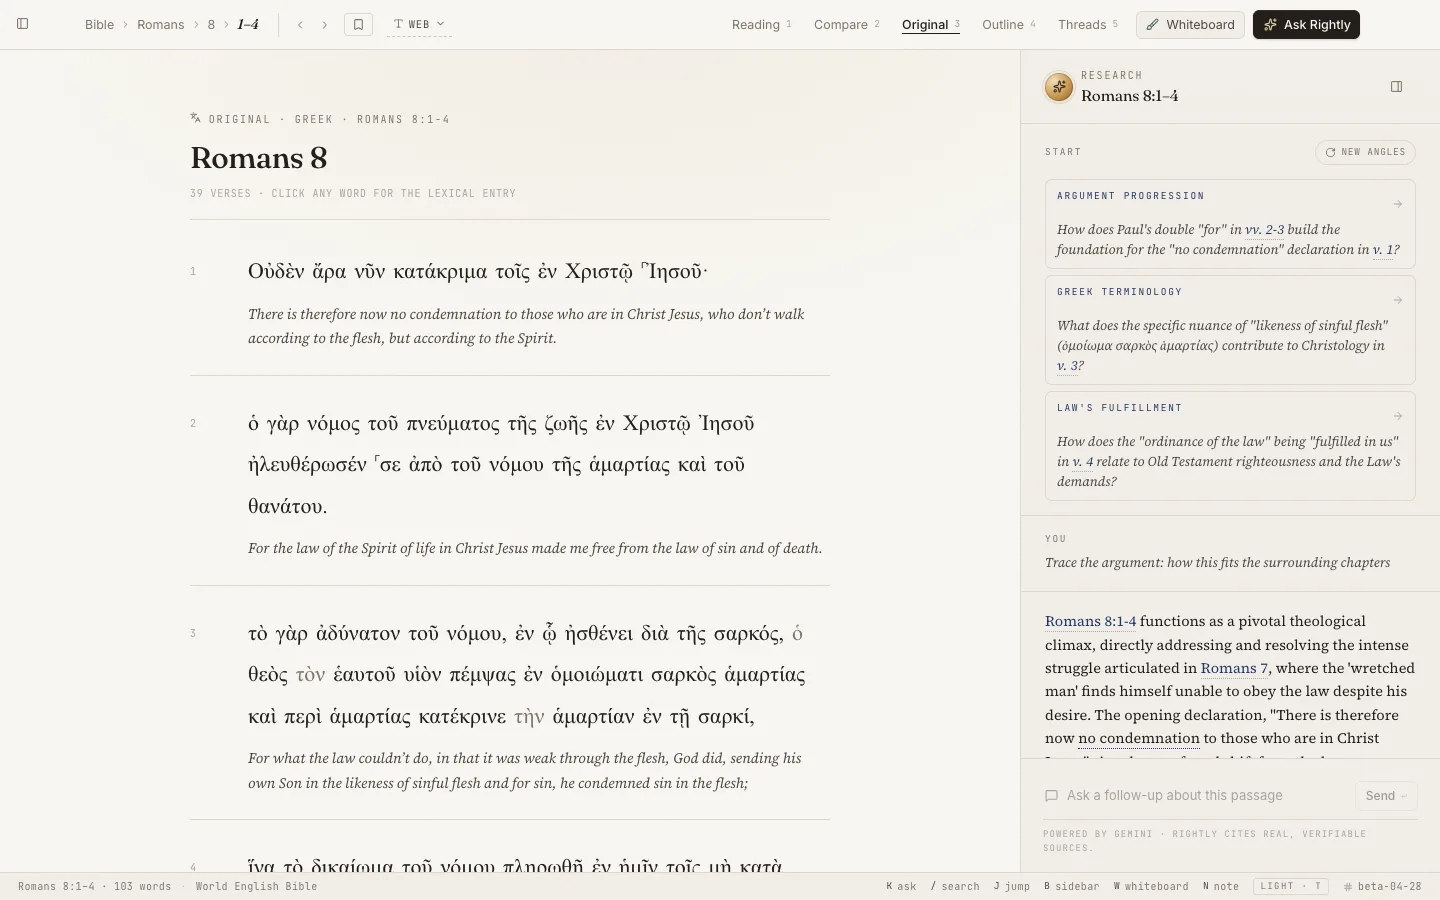Click Greek word πνεύματος in verse 2
Image resolution: width=1440 pixels, height=900 pixels.
[x=452, y=424]
